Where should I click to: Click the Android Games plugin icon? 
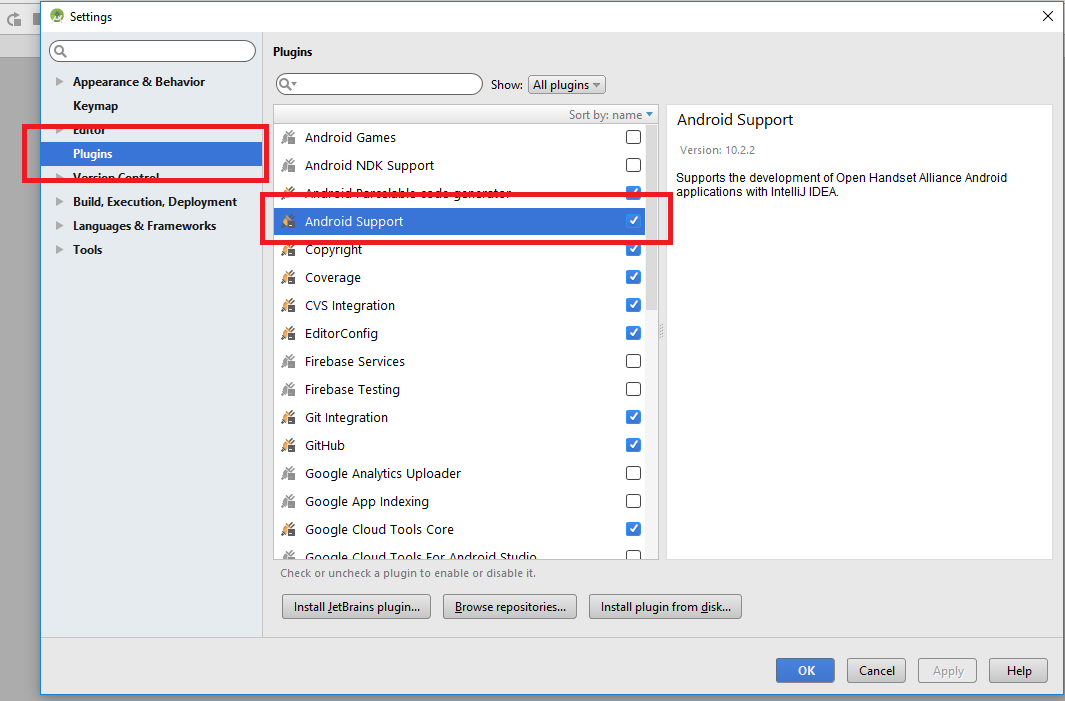[x=288, y=138]
